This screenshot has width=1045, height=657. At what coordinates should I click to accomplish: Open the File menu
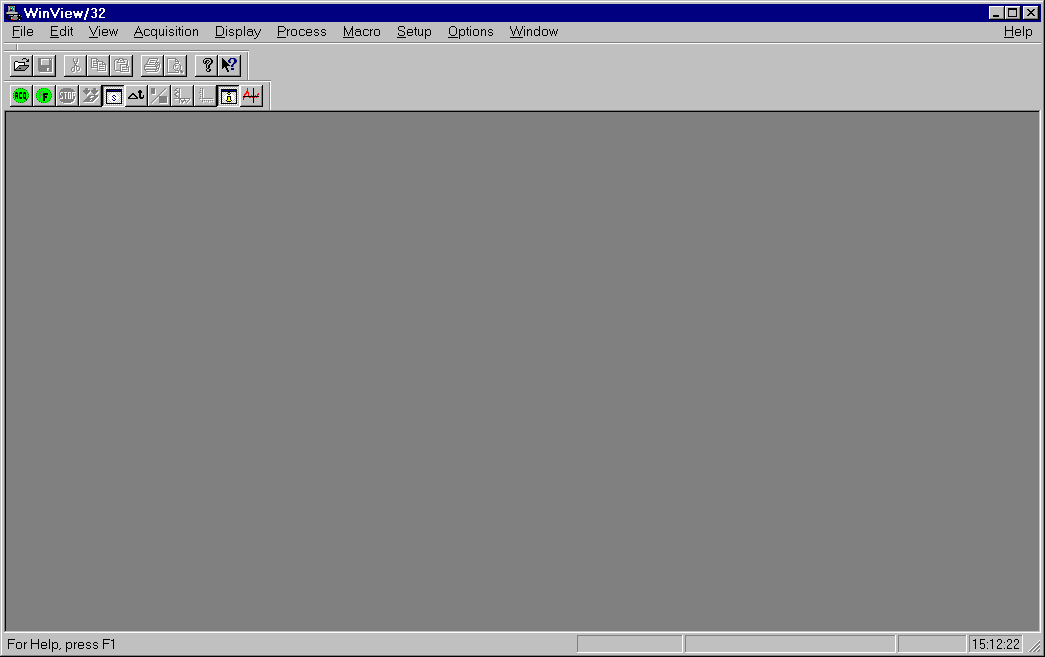click(x=23, y=31)
